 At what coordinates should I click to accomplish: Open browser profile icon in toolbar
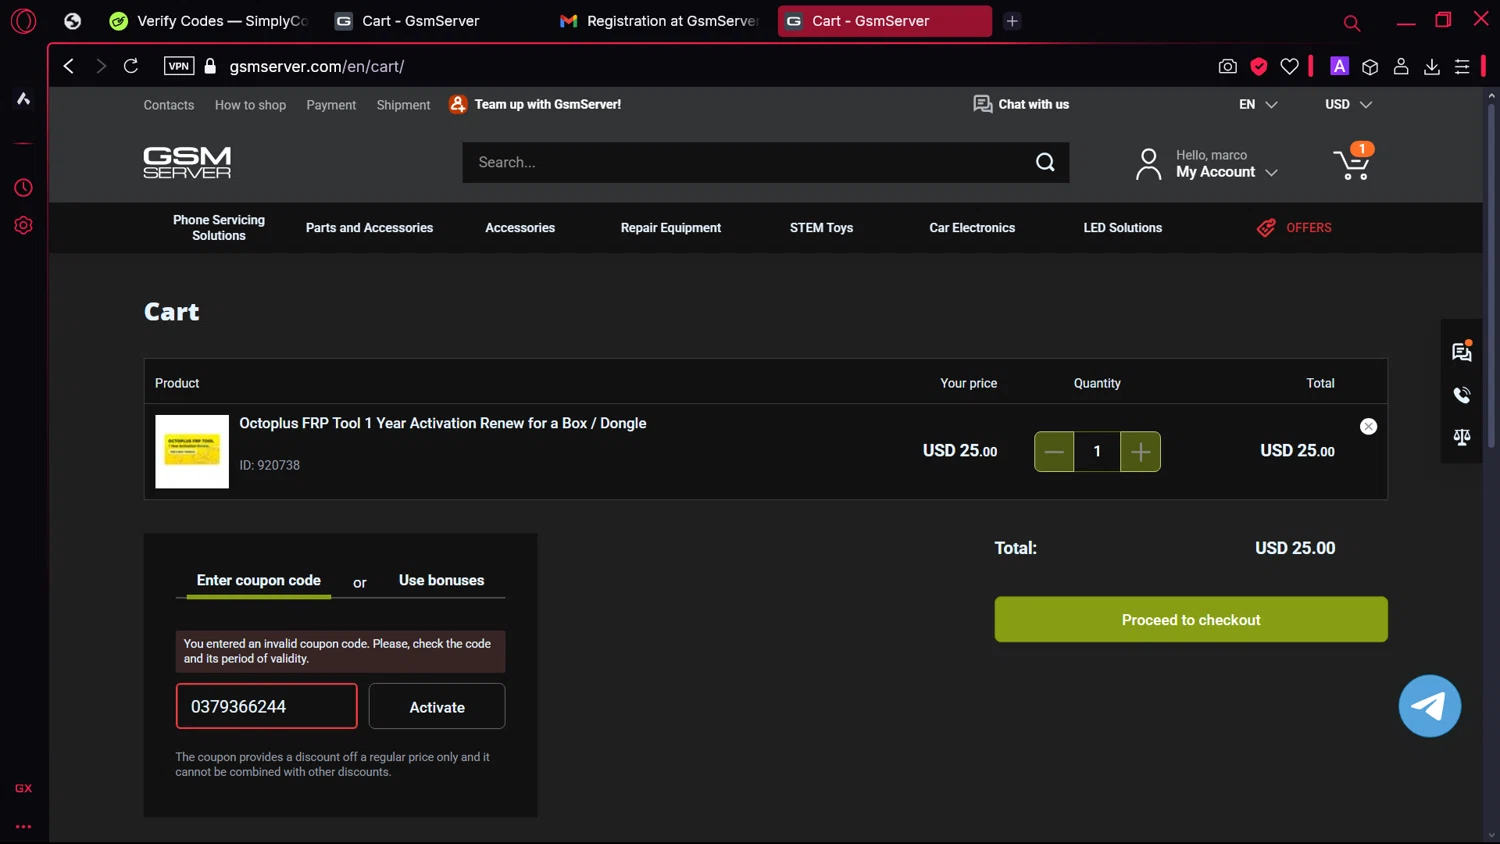point(1401,66)
